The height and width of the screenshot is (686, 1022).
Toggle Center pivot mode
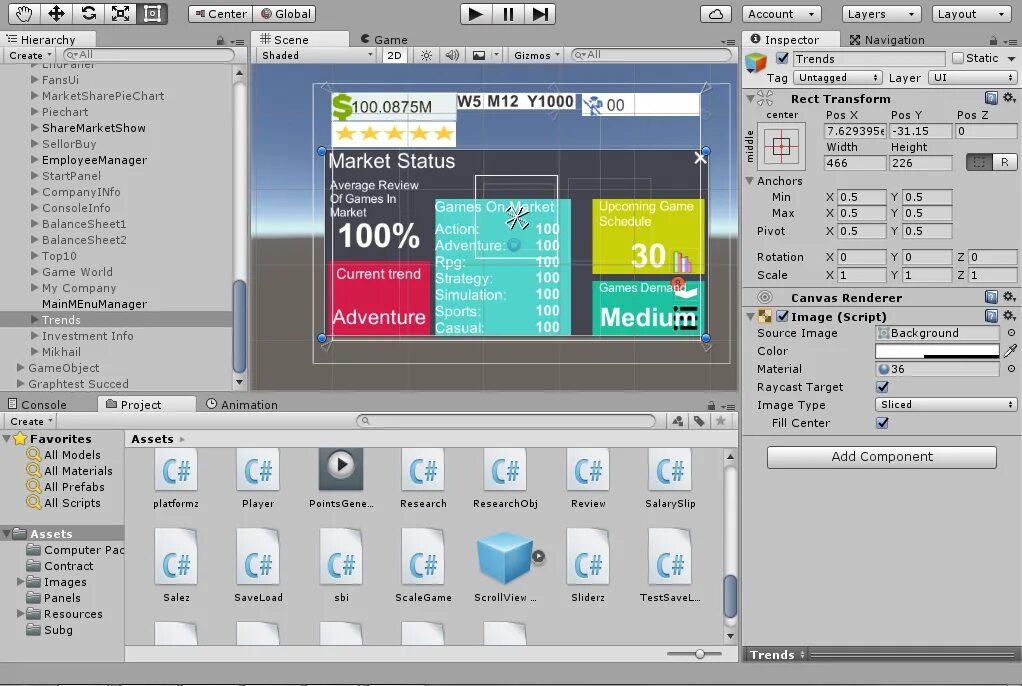tap(220, 14)
